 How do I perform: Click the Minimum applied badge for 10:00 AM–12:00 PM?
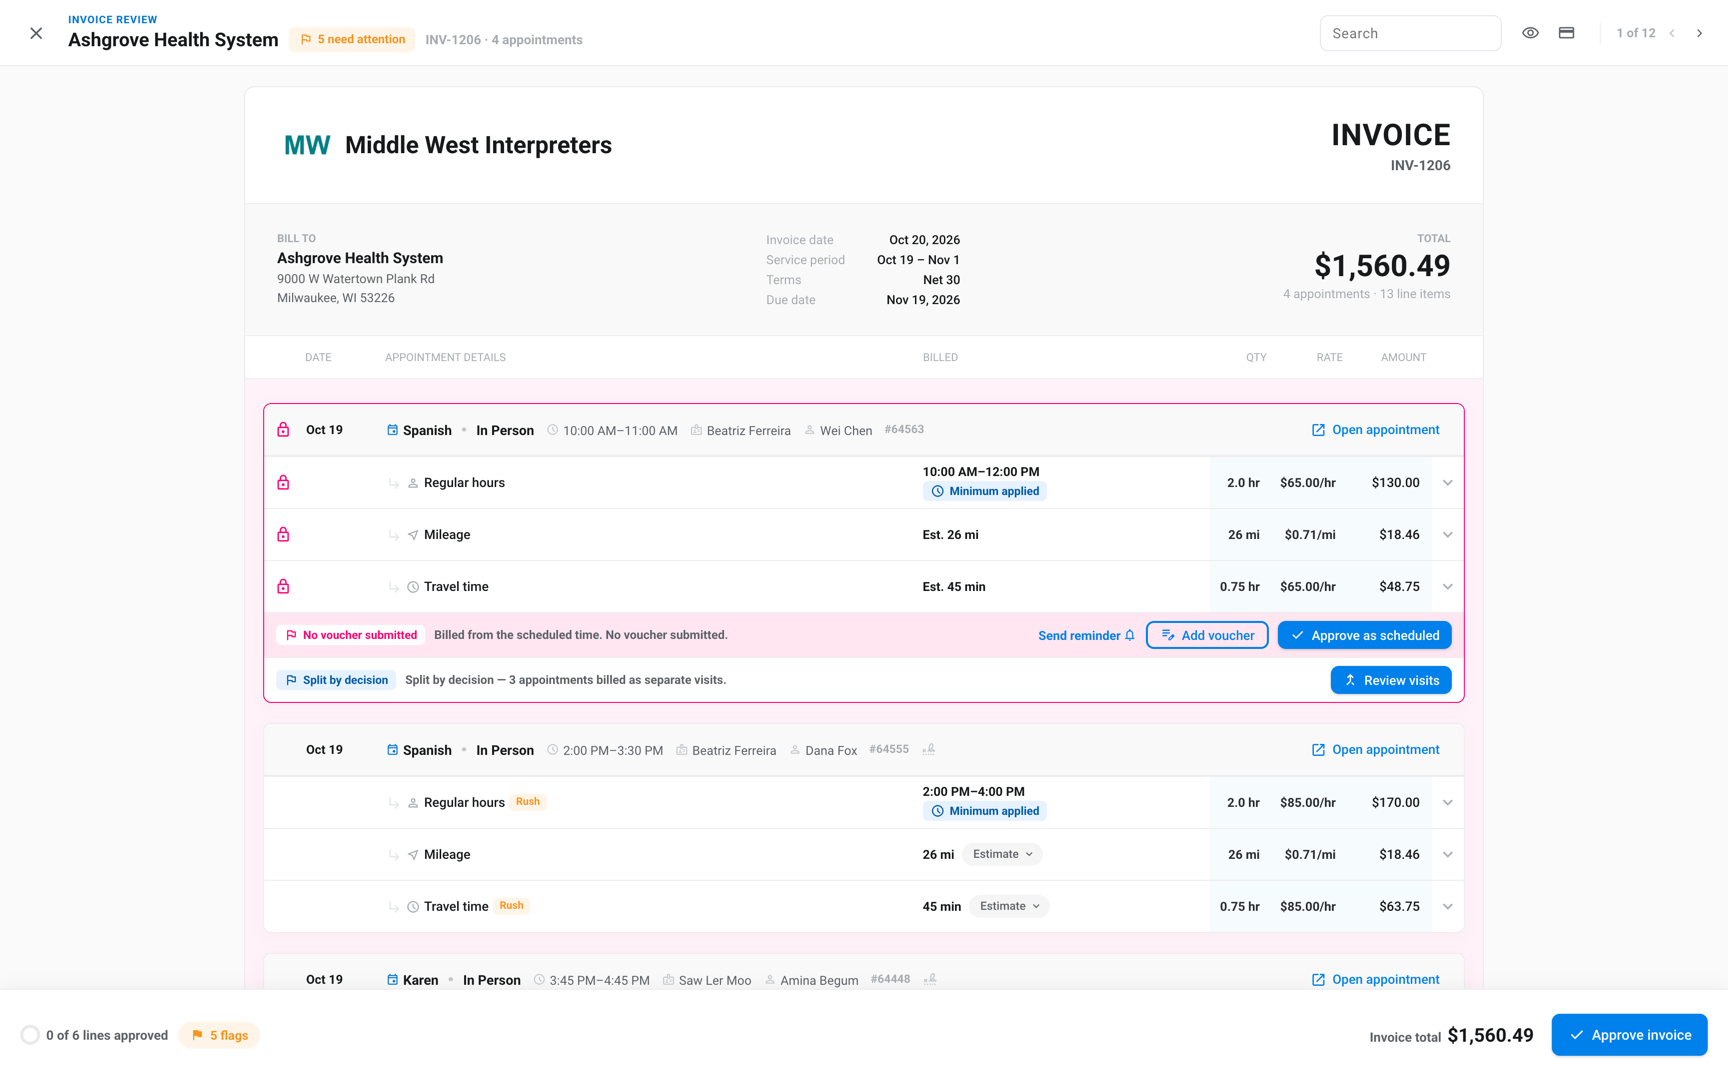984,491
